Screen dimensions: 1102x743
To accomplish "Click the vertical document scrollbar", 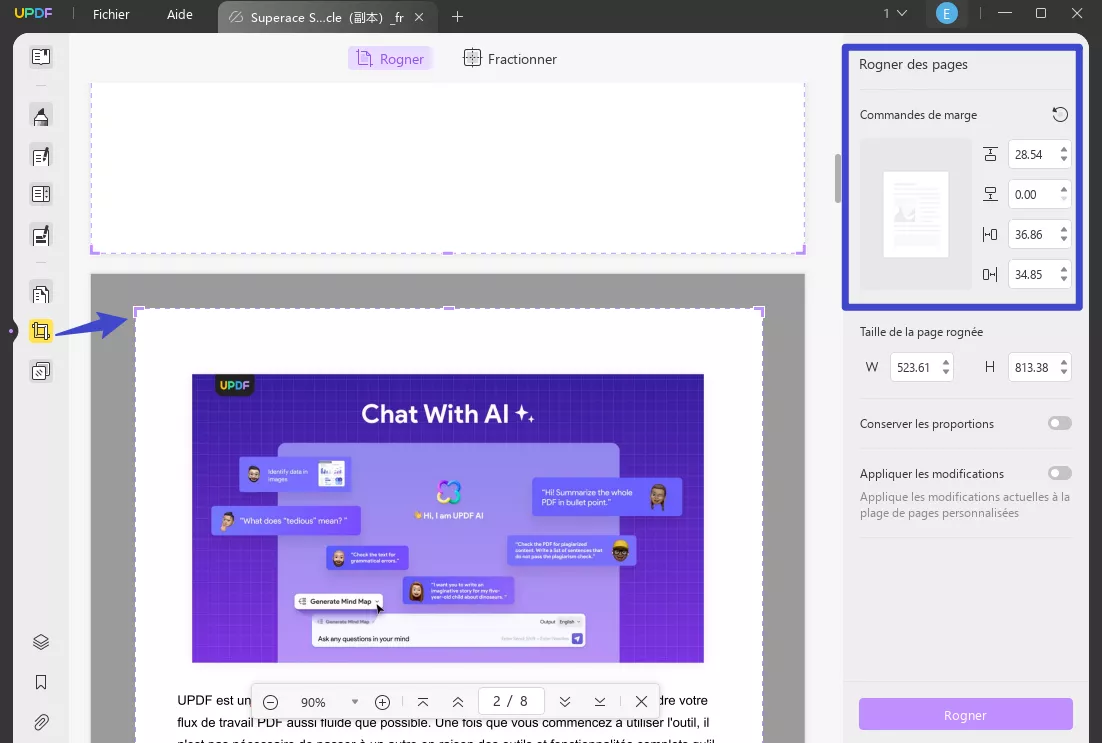I will click(838, 179).
